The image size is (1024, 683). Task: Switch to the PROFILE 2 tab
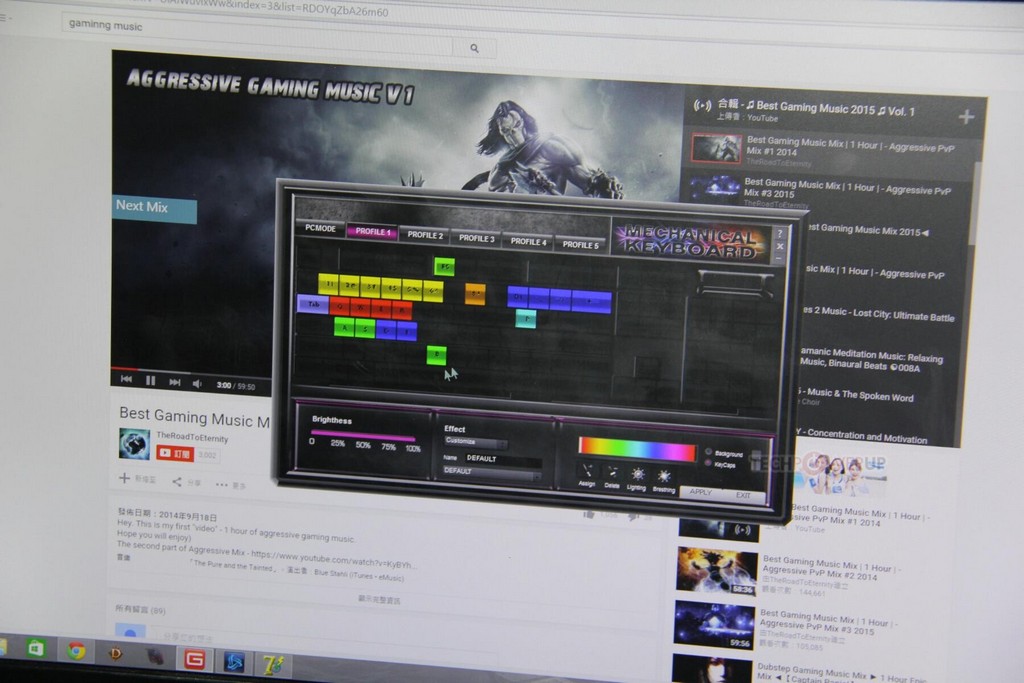(425, 235)
